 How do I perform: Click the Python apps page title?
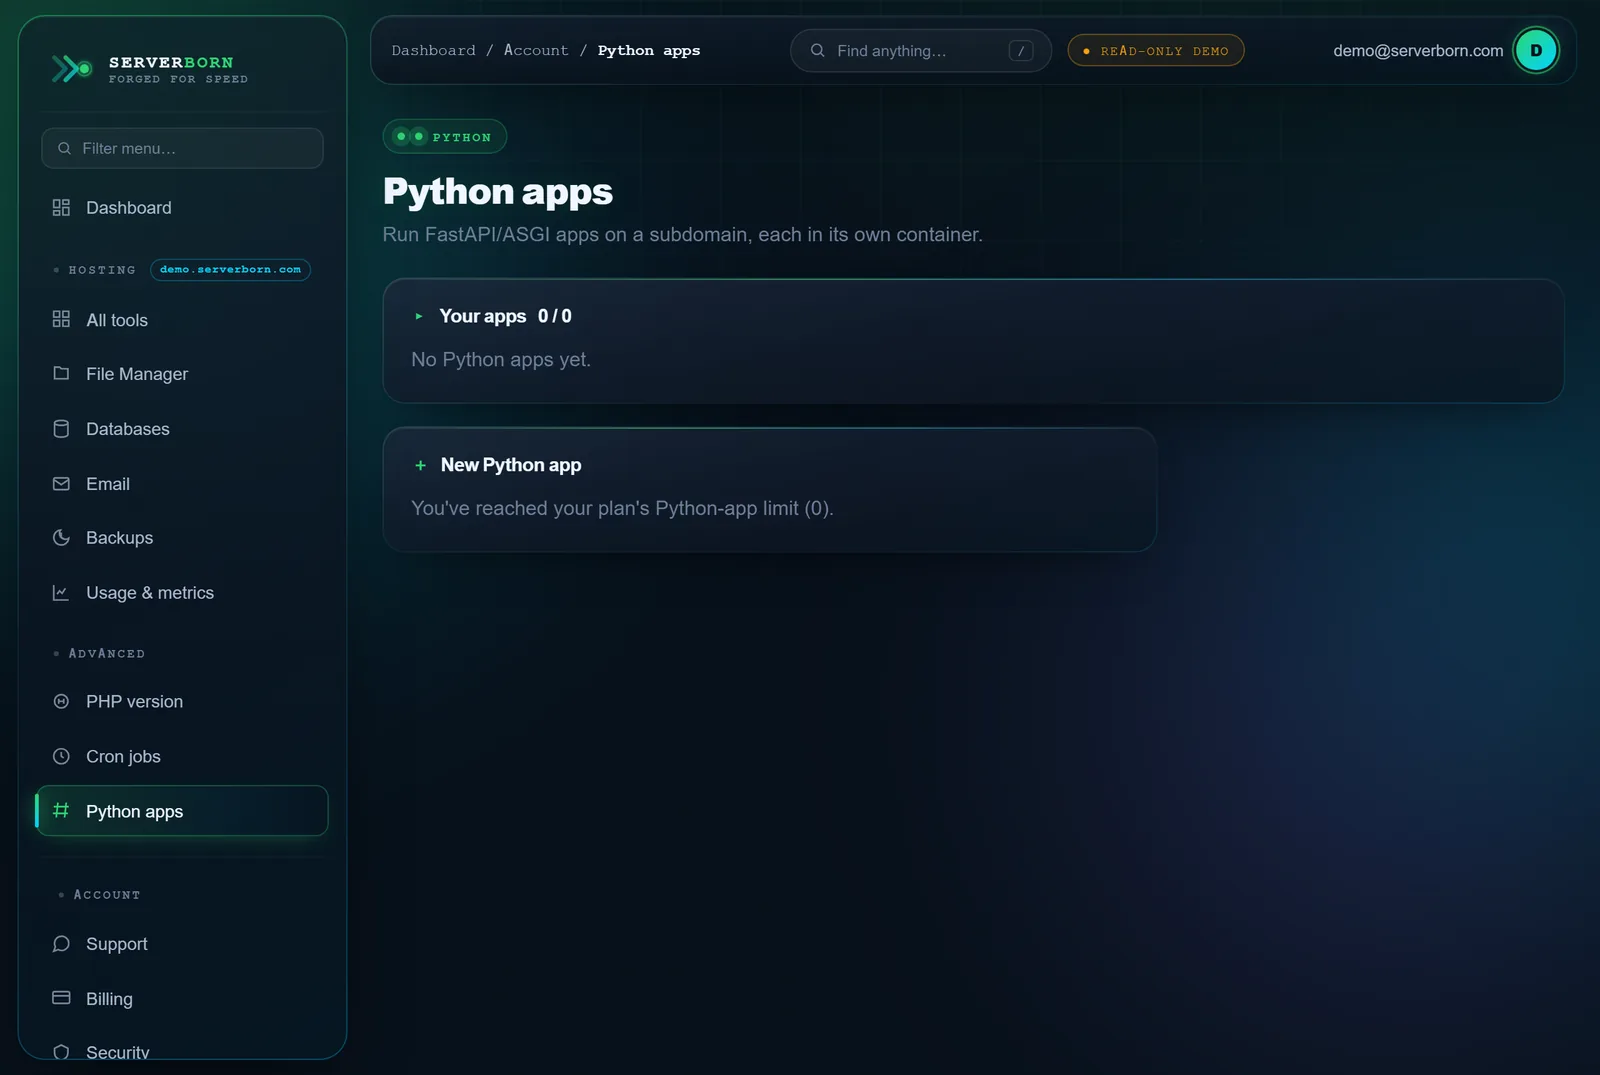click(x=498, y=191)
